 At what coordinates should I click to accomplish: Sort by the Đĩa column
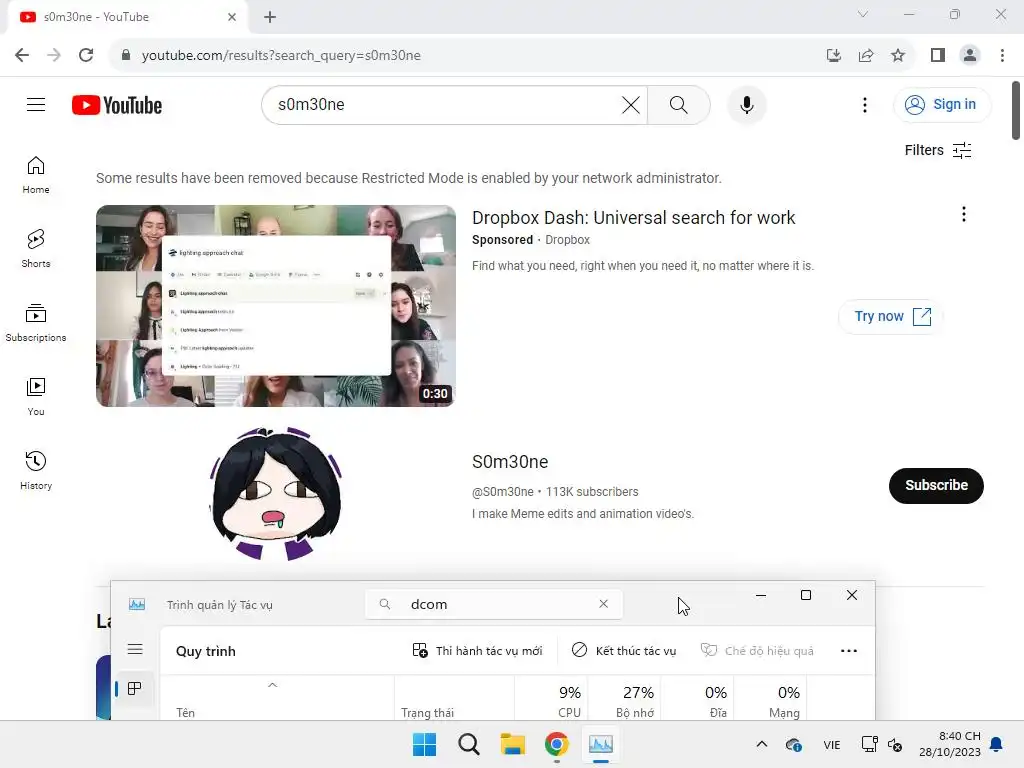point(697,698)
